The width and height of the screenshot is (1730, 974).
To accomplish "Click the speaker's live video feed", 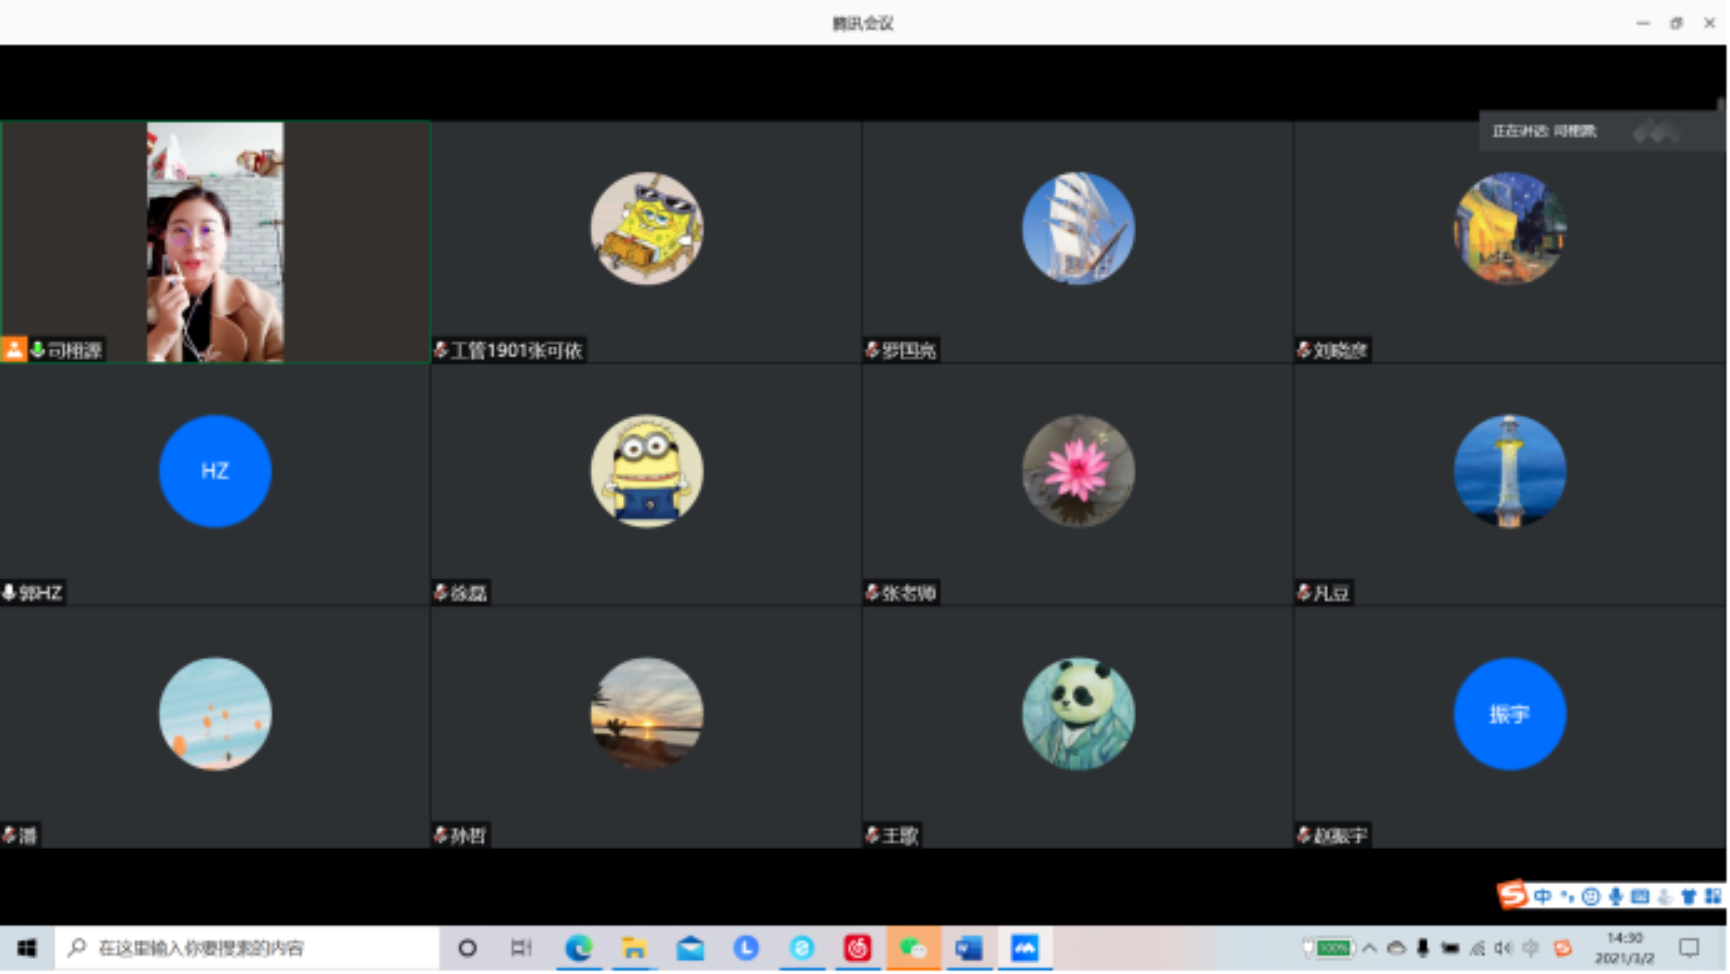I will [x=215, y=242].
